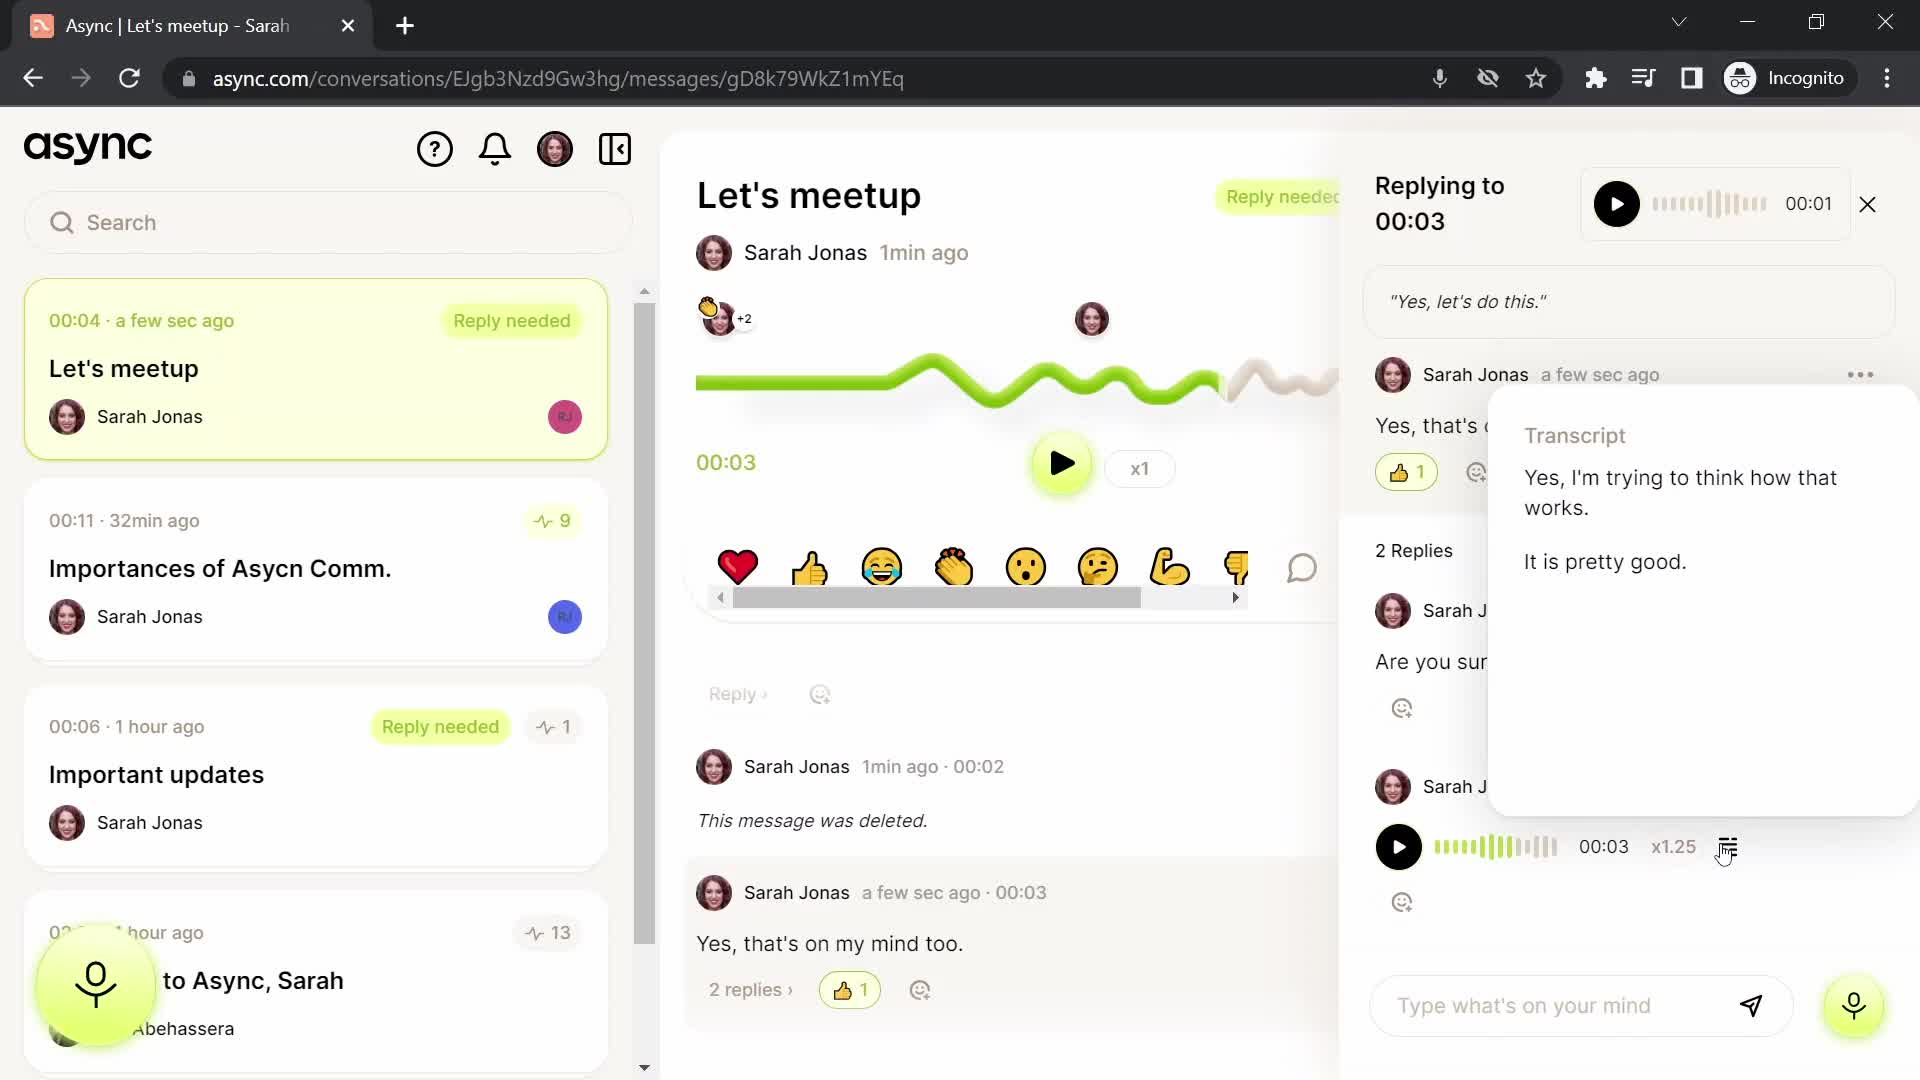Click the playback speed x1 dropdown

tap(1139, 468)
